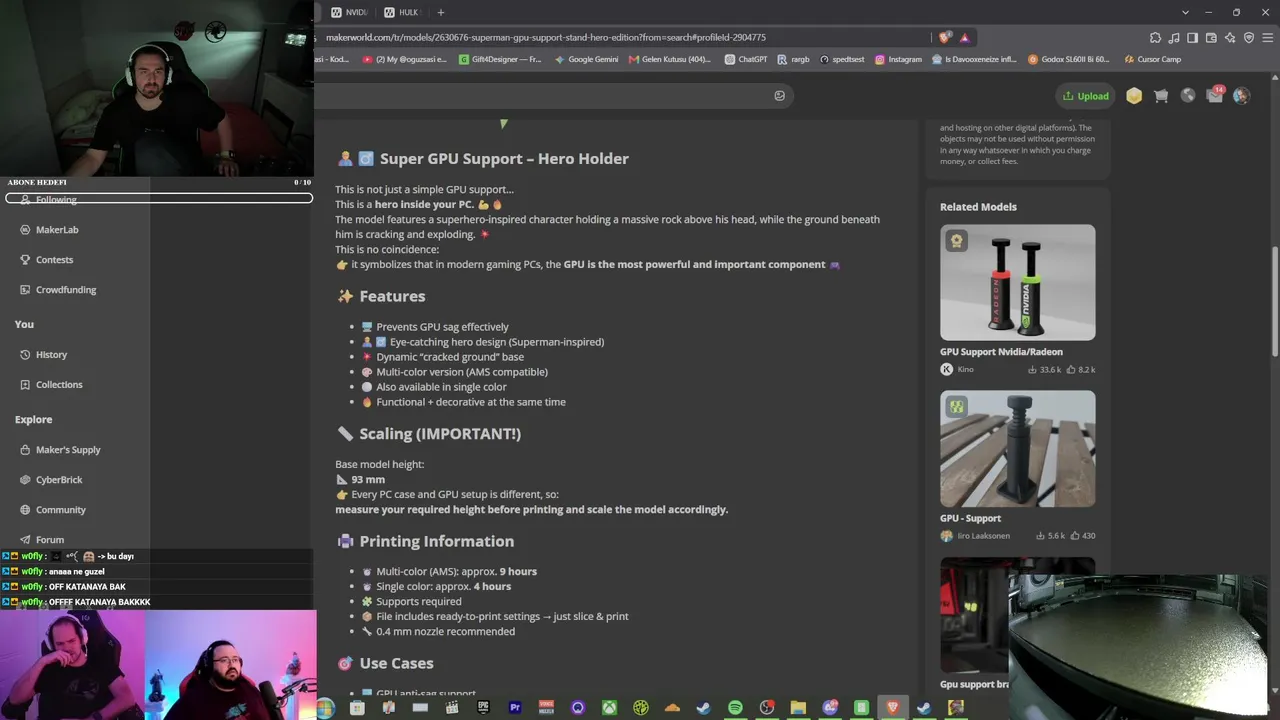
Task: Click the Brave Rewards triangle icon
Action: coord(965,37)
